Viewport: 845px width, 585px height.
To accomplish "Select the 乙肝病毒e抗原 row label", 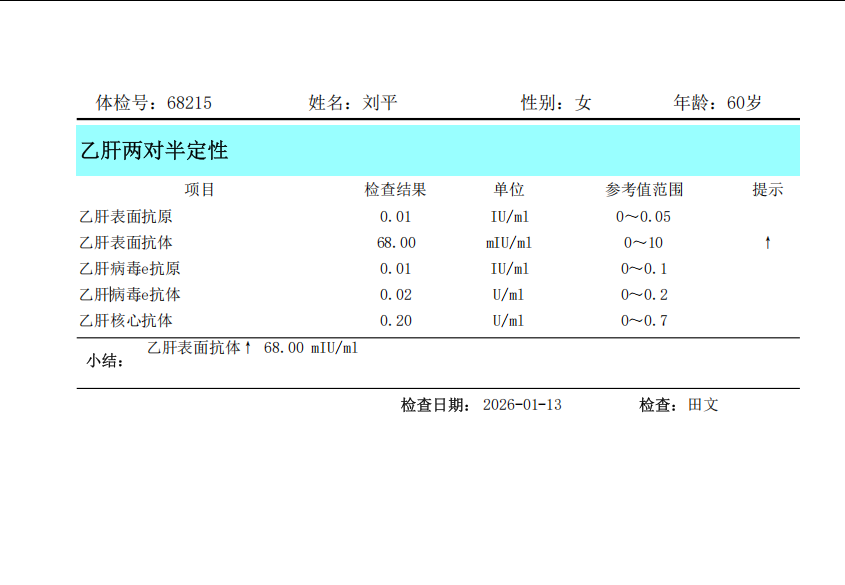I will (x=130, y=269).
